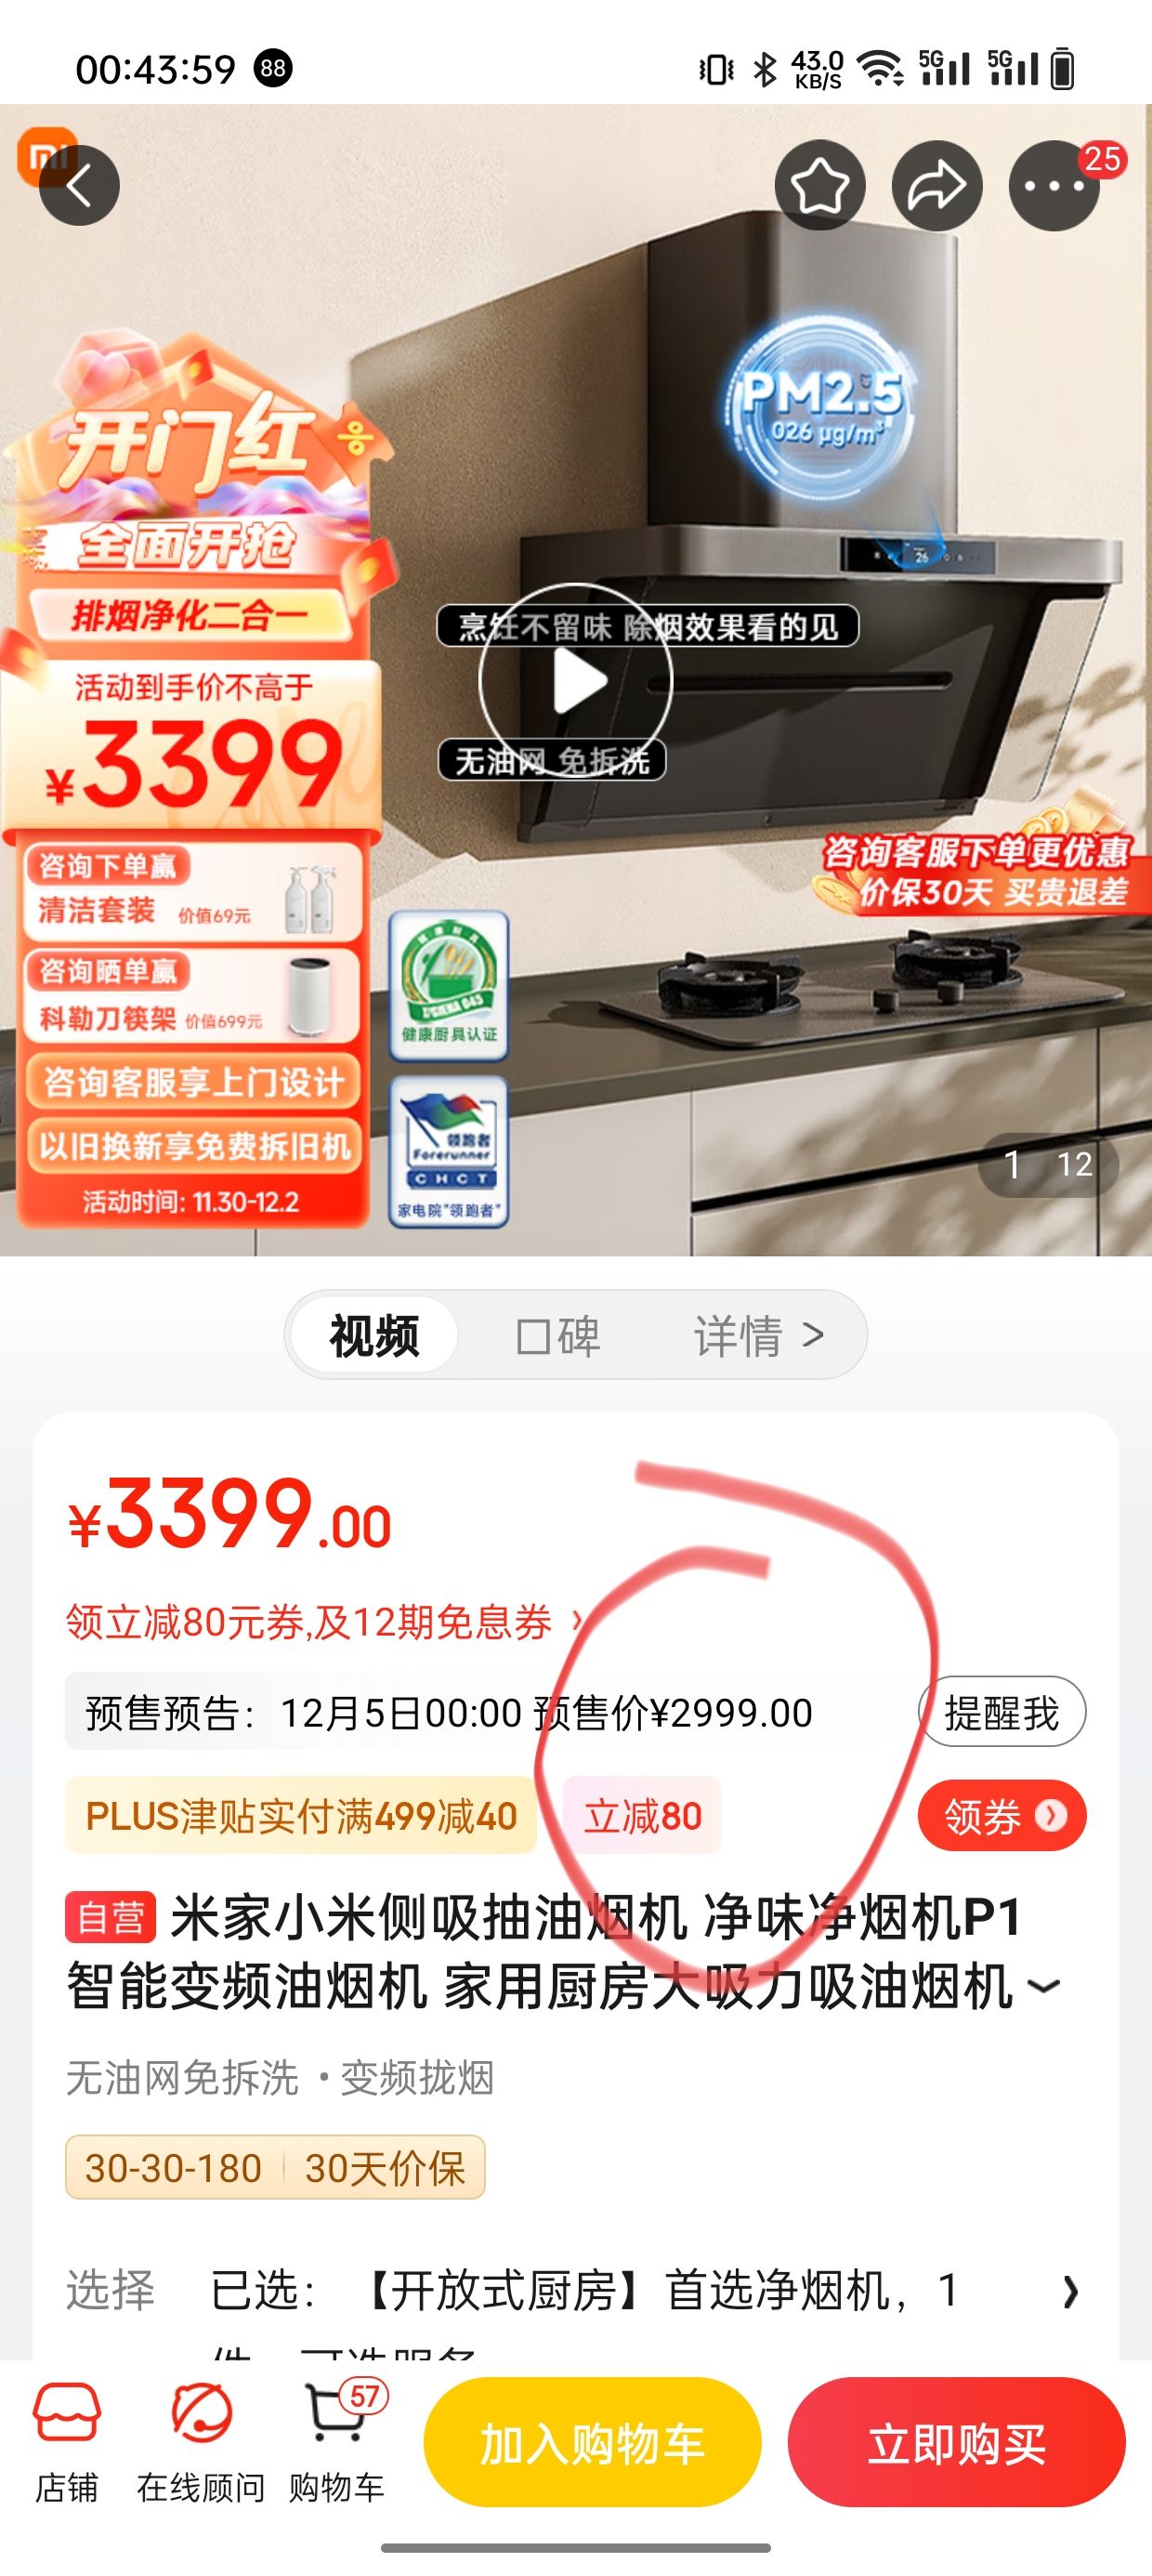Tap the 30天价保 guarantee tag

click(x=385, y=2168)
